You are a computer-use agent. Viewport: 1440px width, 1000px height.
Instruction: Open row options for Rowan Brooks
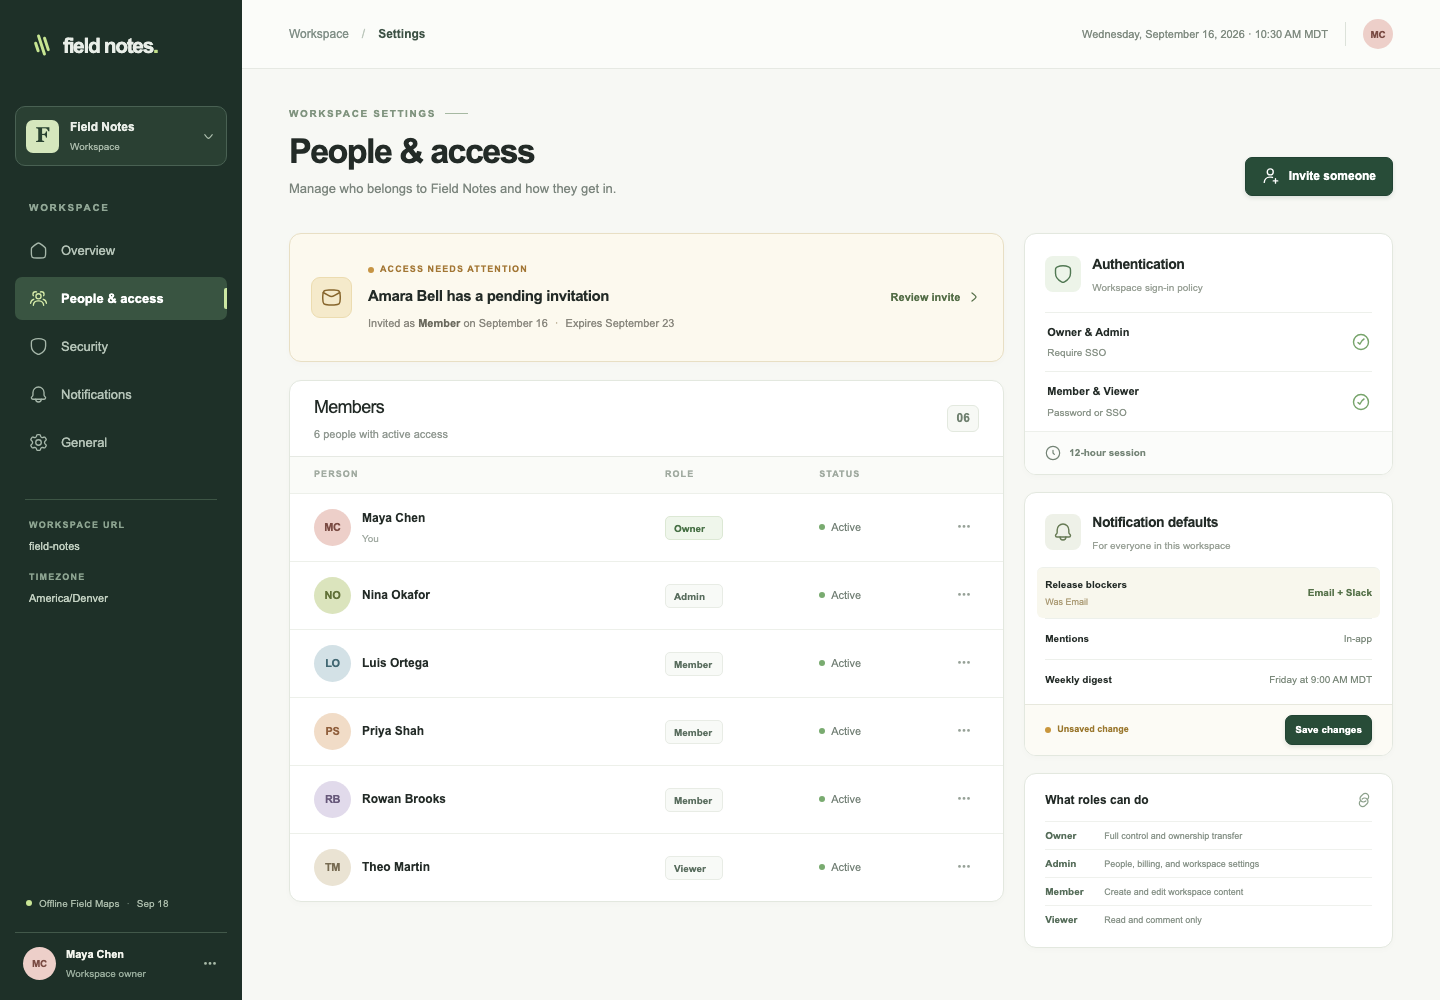(x=964, y=799)
